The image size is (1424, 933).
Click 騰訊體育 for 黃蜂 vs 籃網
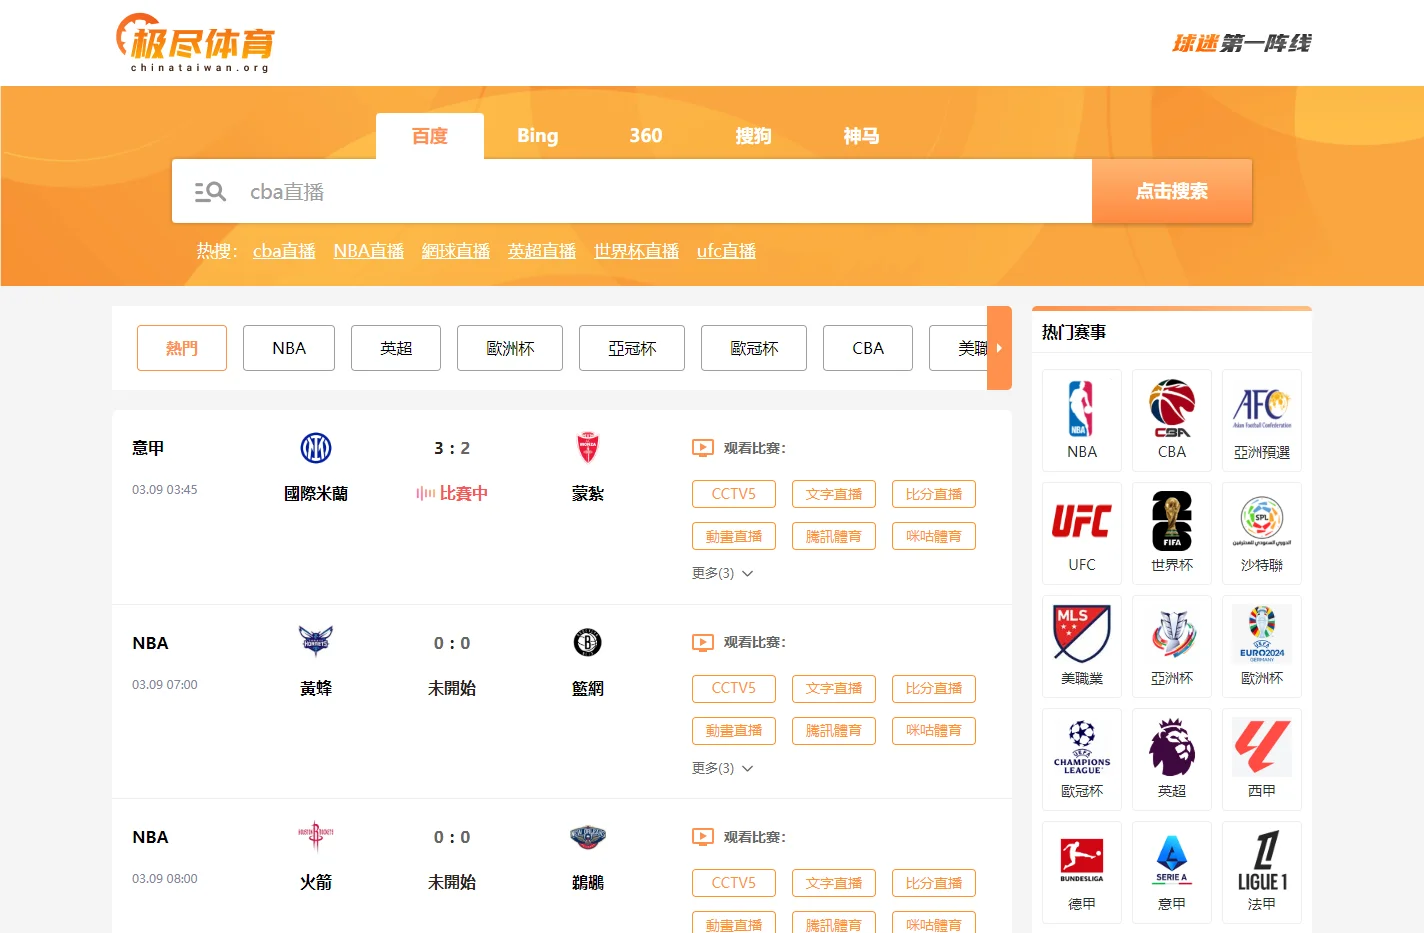click(x=834, y=731)
